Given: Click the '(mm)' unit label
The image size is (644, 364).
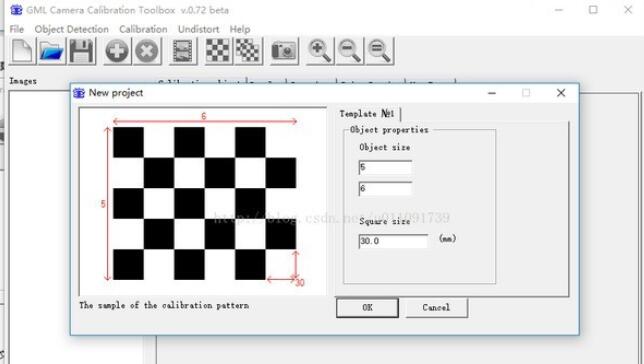Looking at the screenshot, I should point(447,239).
